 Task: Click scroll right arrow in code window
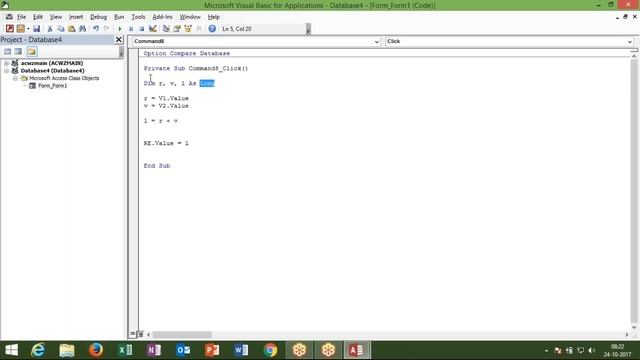pos(627,335)
